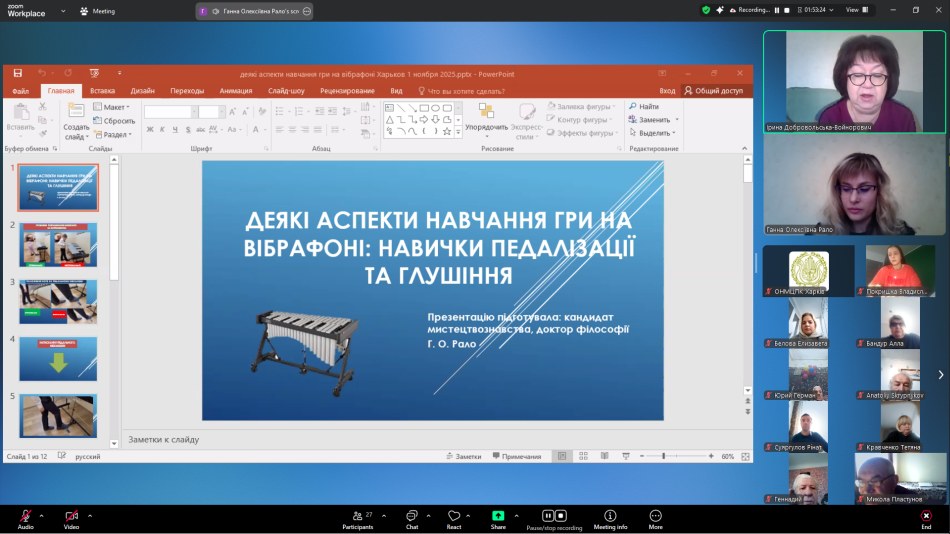Open Meeting info

pyautogui.click(x=610, y=517)
